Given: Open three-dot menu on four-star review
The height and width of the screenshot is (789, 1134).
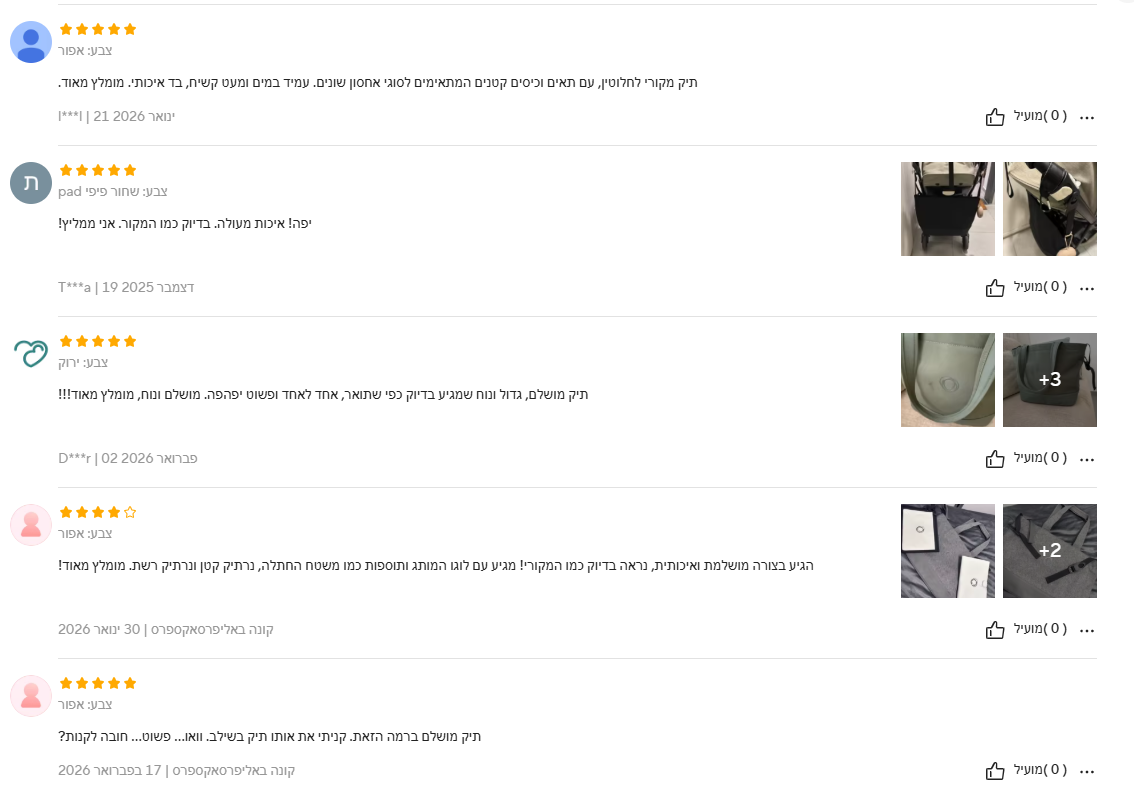Looking at the screenshot, I should click(1087, 631).
